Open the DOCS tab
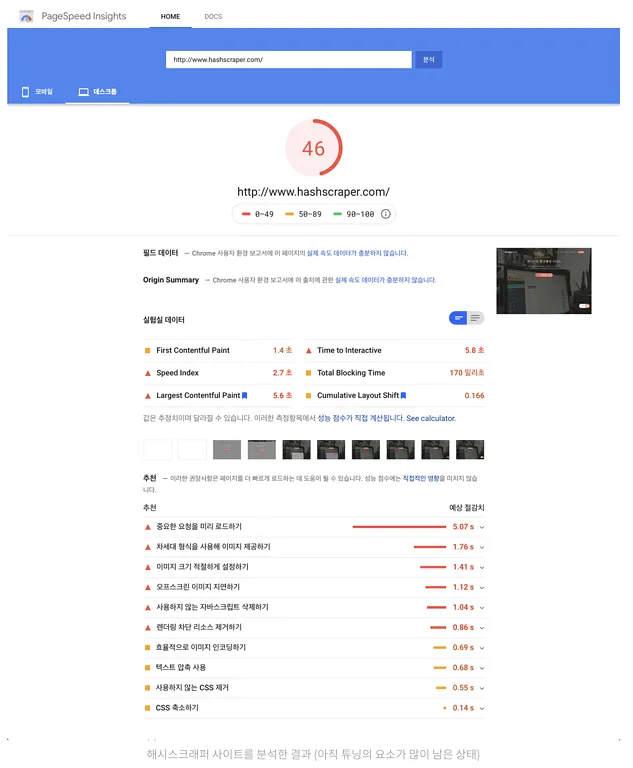This screenshot has height=768, width=633. point(213,17)
